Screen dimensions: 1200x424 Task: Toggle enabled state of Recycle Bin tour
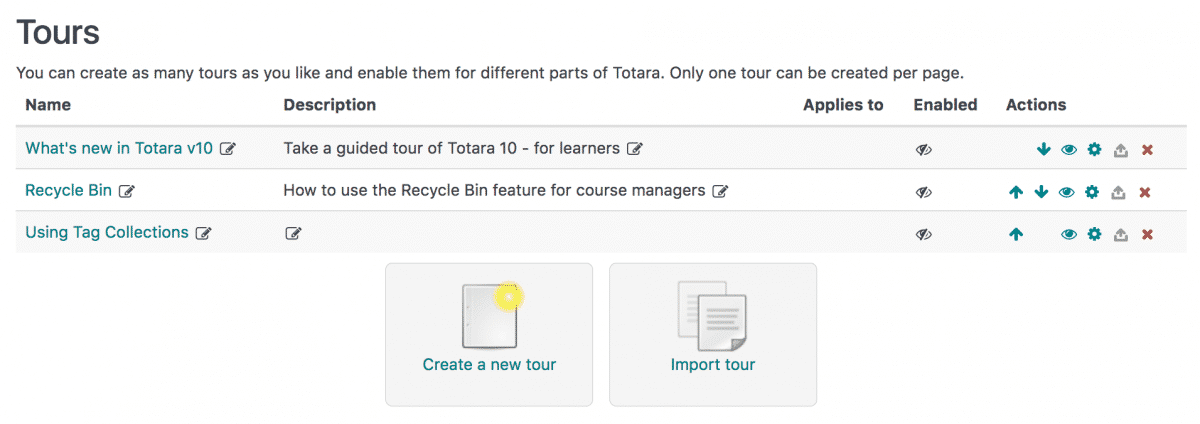pyautogui.click(x=923, y=192)
